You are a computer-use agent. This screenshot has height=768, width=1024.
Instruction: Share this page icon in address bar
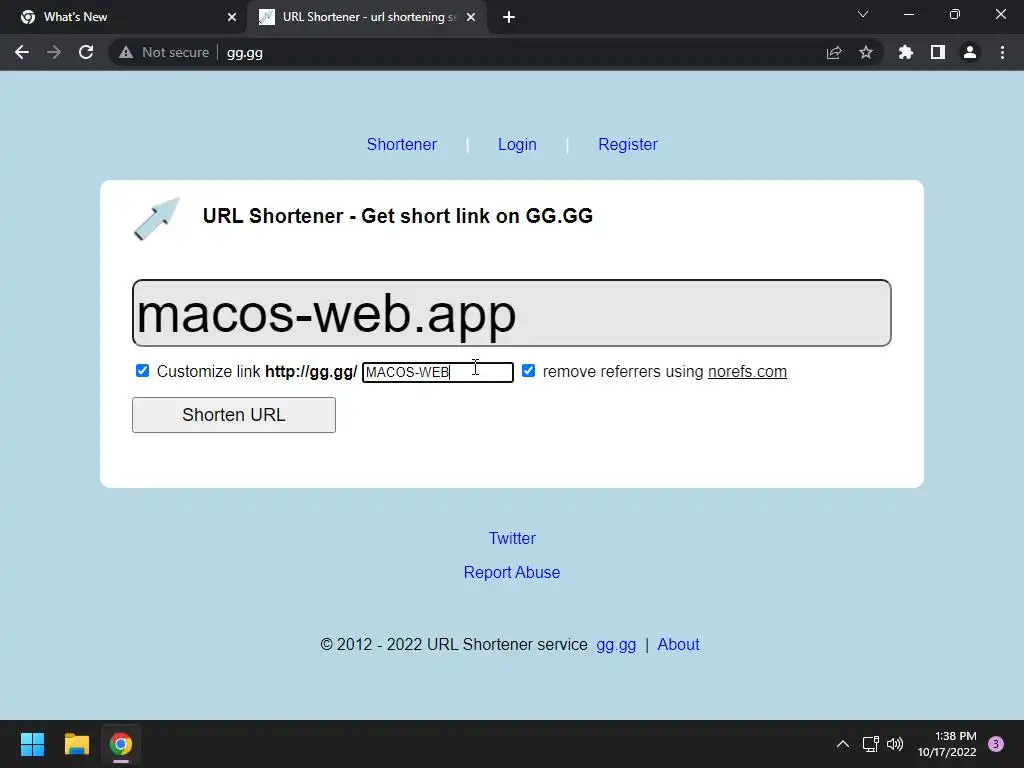click(834, 52)
